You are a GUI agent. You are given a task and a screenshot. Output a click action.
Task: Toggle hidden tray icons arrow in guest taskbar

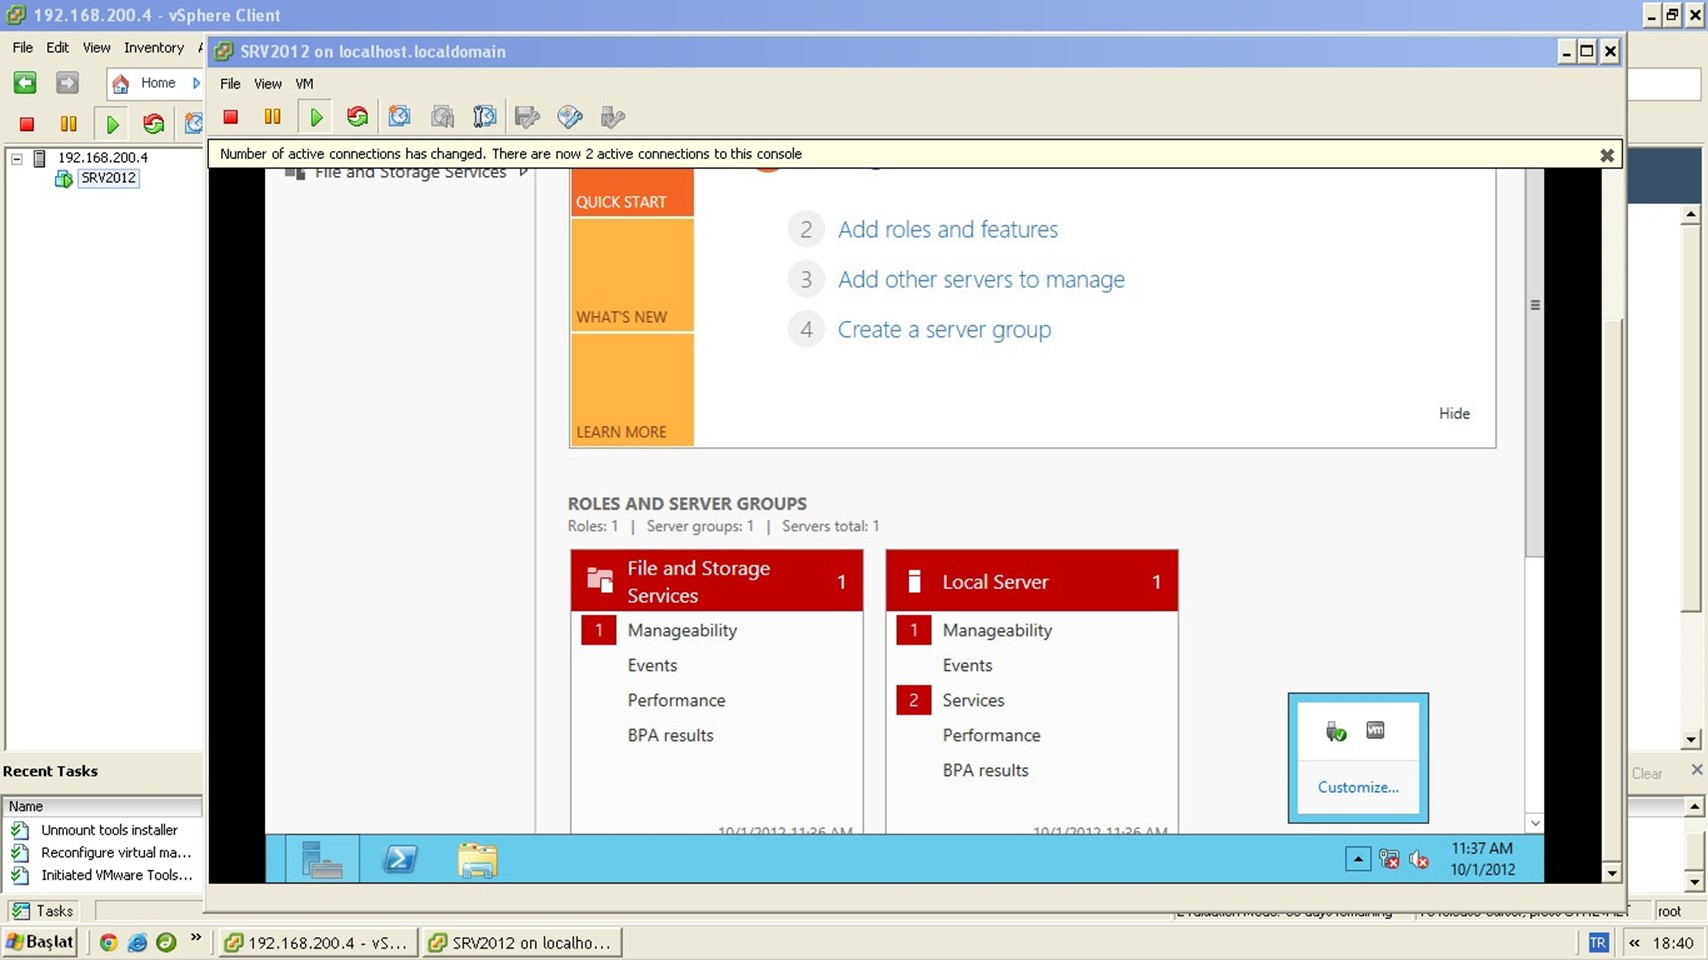click(1358, 859)
